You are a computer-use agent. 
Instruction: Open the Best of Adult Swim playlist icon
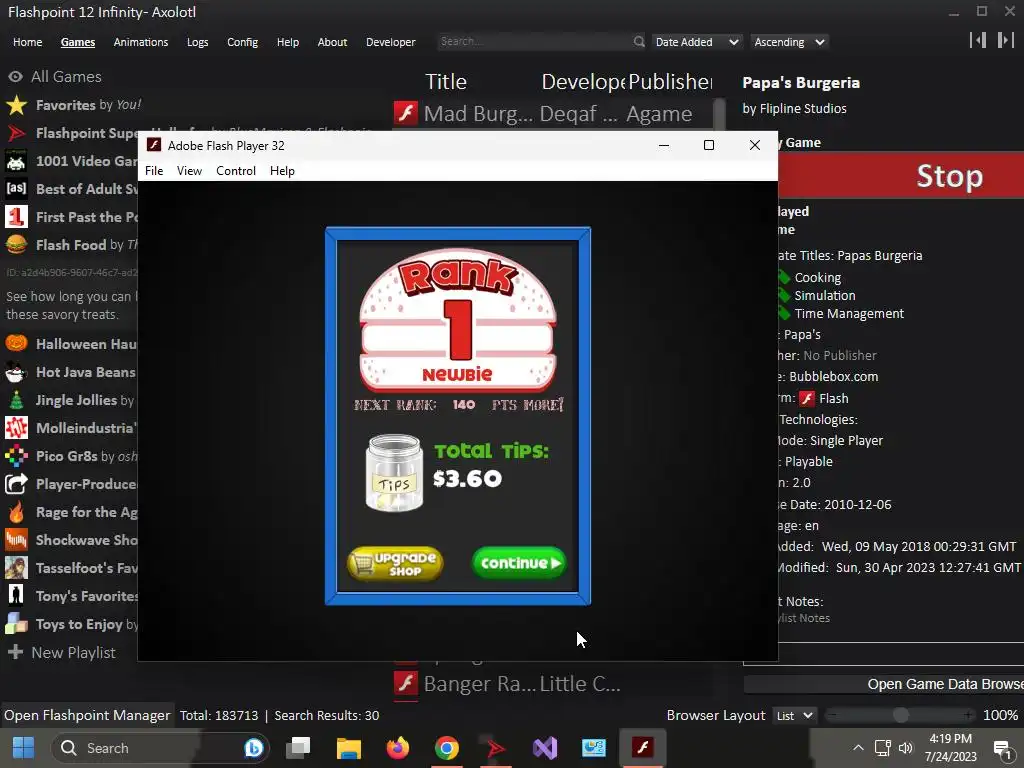tap(16, 189)
